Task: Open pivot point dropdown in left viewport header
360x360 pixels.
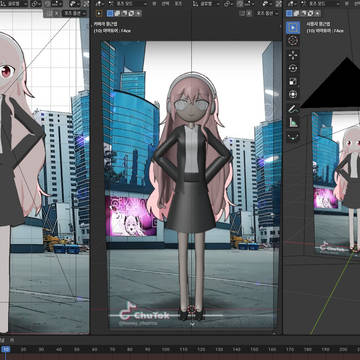Action: click(x=36, y=4)
